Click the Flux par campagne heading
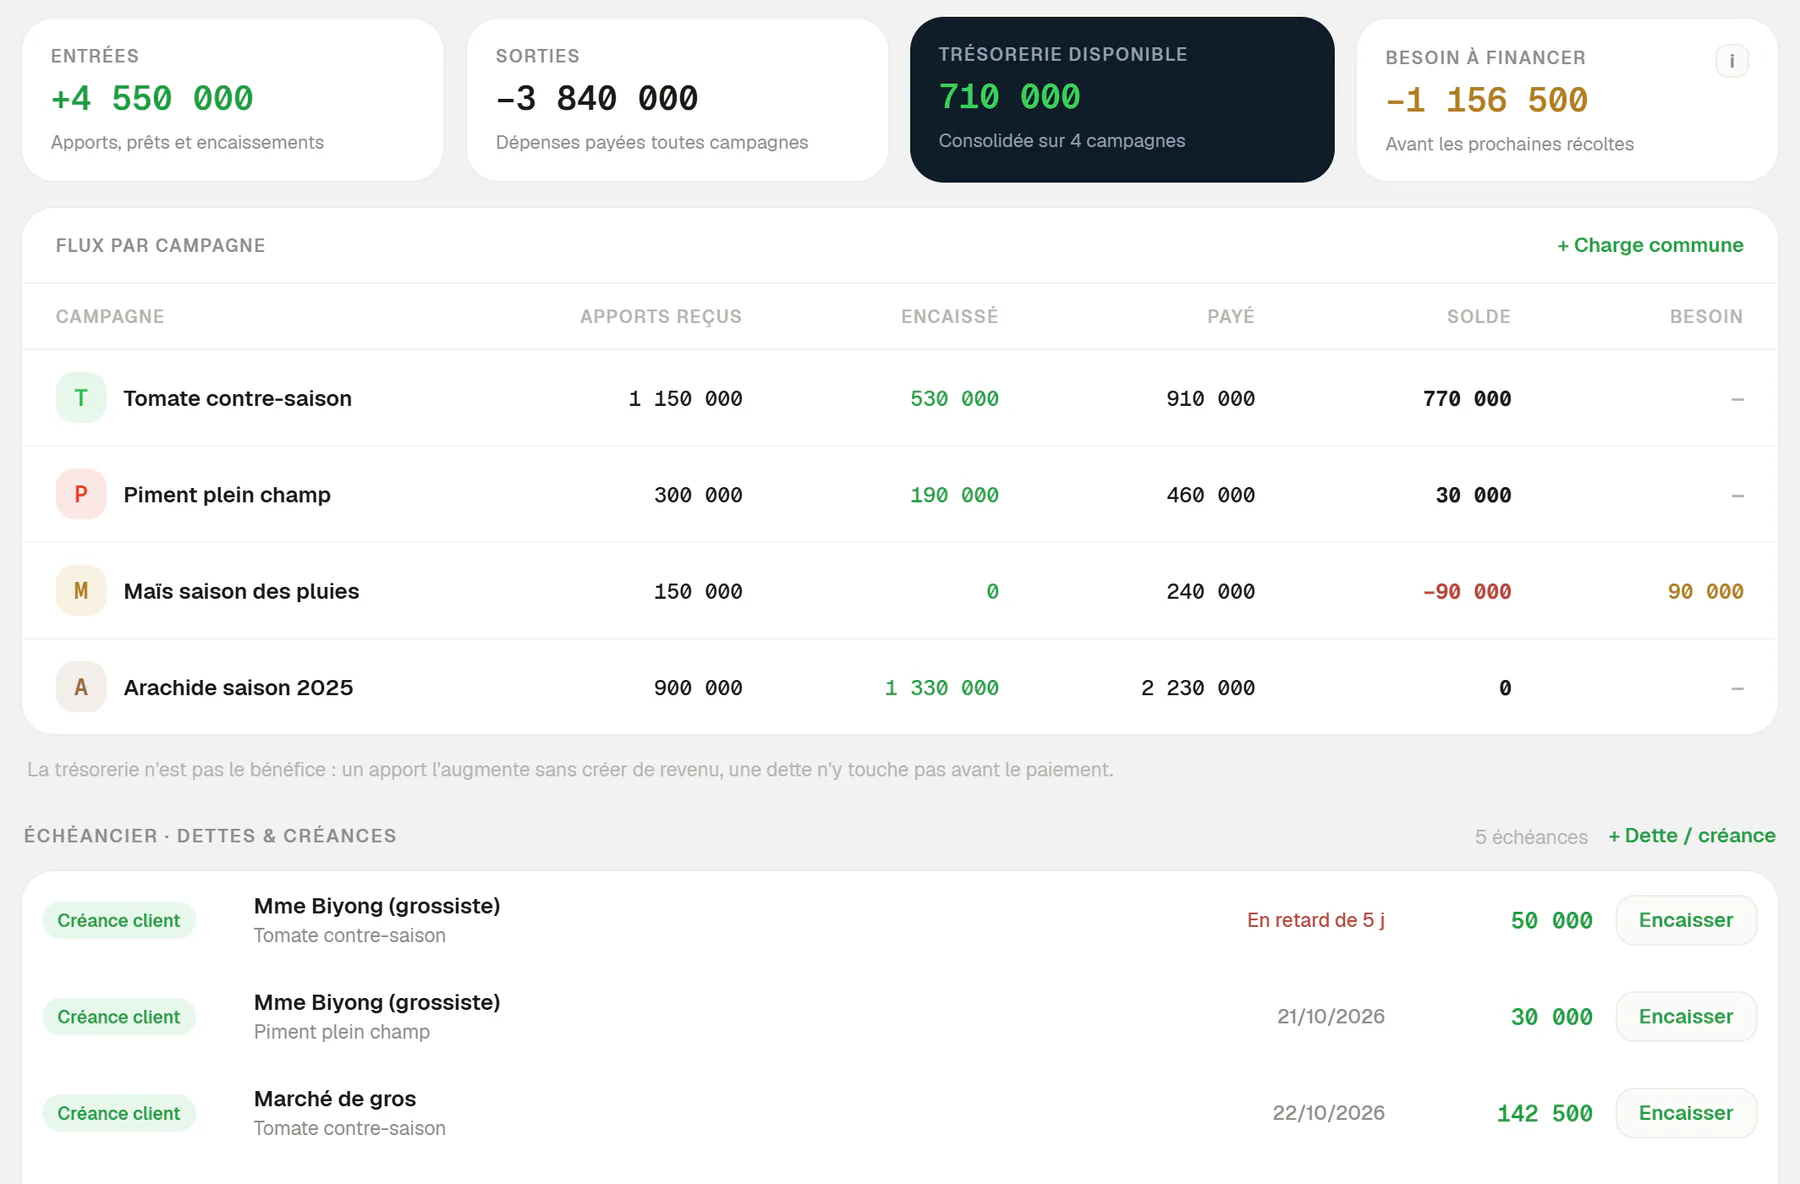Viewport: 1800px width, 1184px height. tap(160, 246)
